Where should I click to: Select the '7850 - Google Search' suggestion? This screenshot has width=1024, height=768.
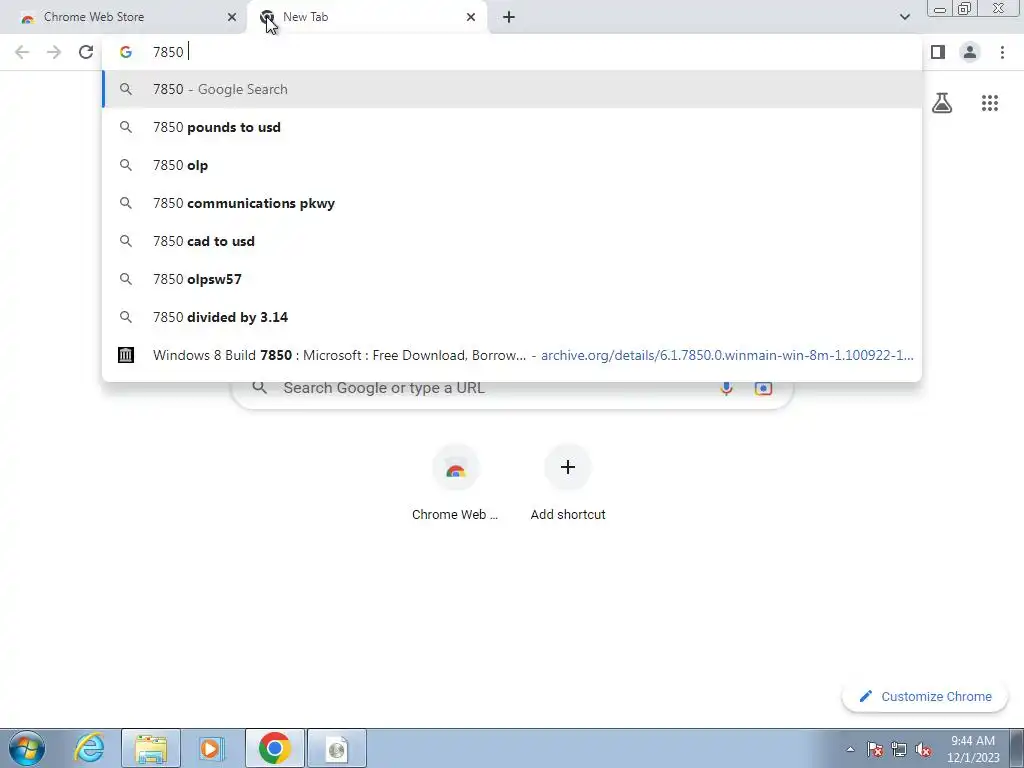click(x=512, y=89)
